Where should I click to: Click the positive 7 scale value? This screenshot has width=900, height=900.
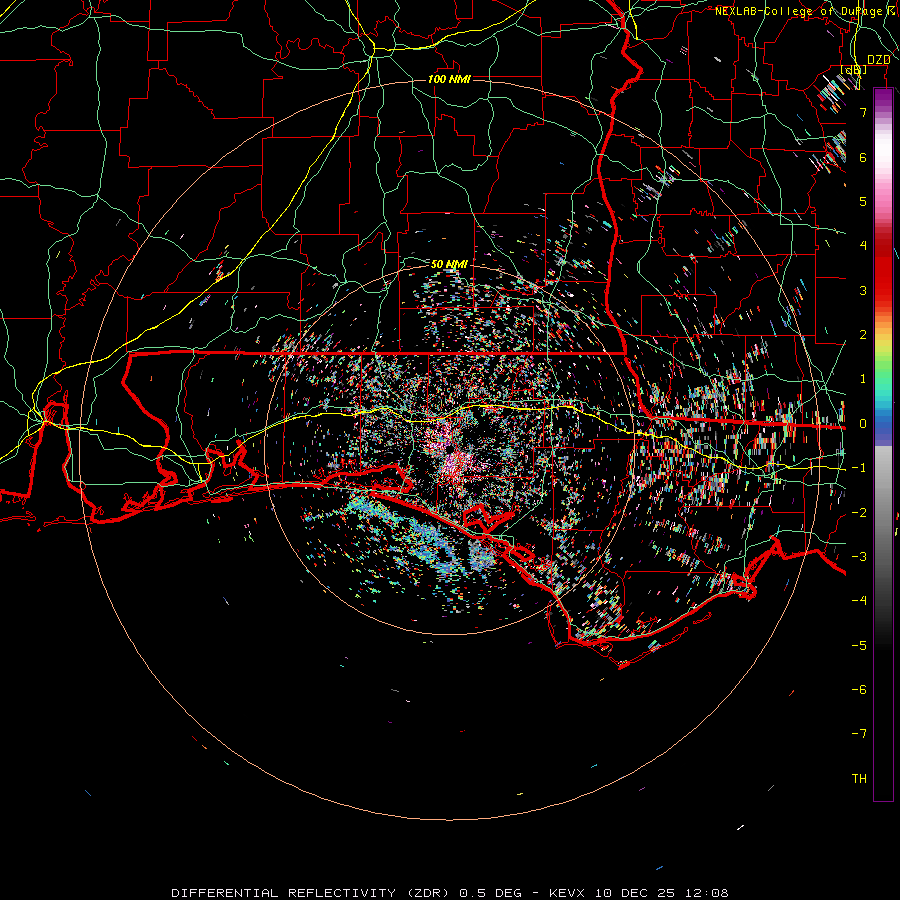[x=863, y=112]
